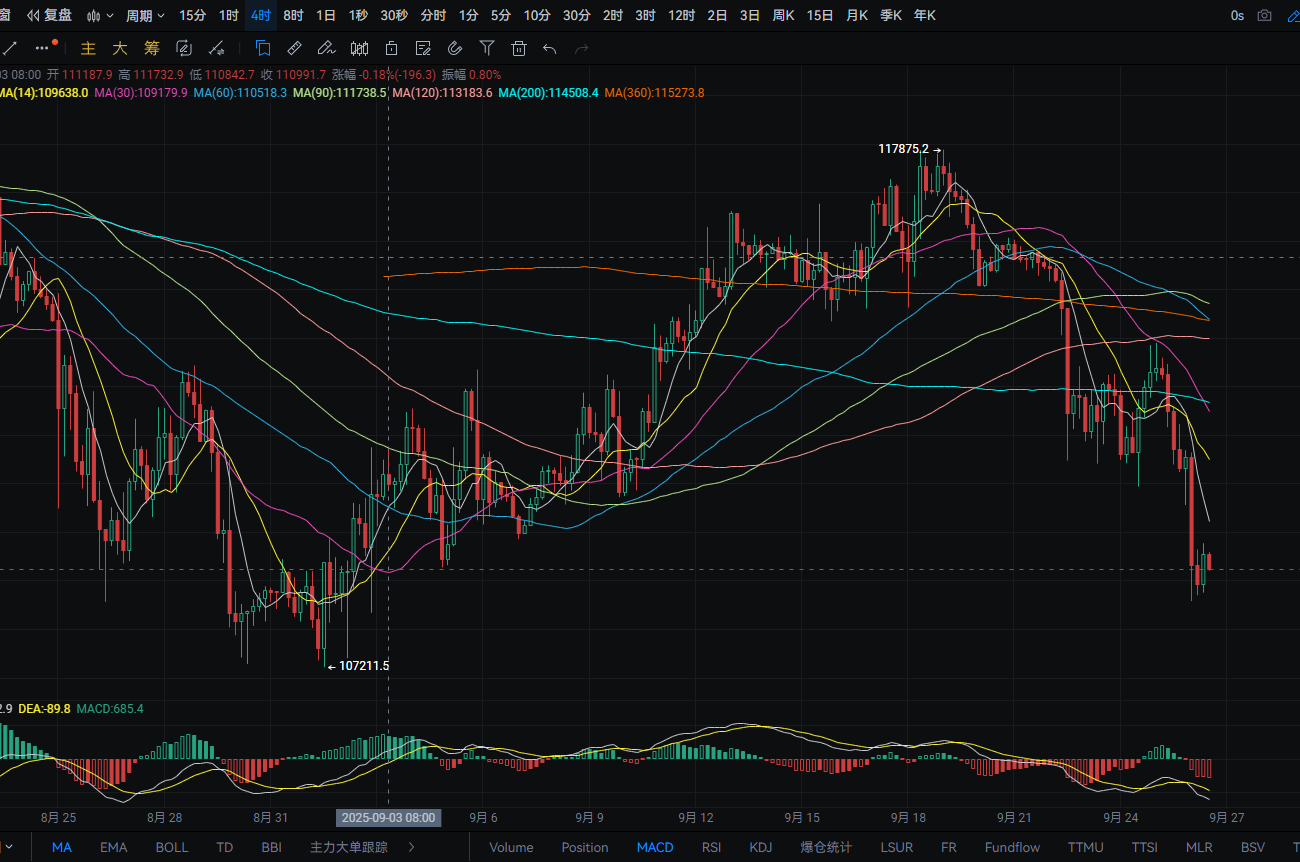Viewport: 1300px width, 862px height.
Task: Take a chart screenshot with camera icon
Action: 1264,15
